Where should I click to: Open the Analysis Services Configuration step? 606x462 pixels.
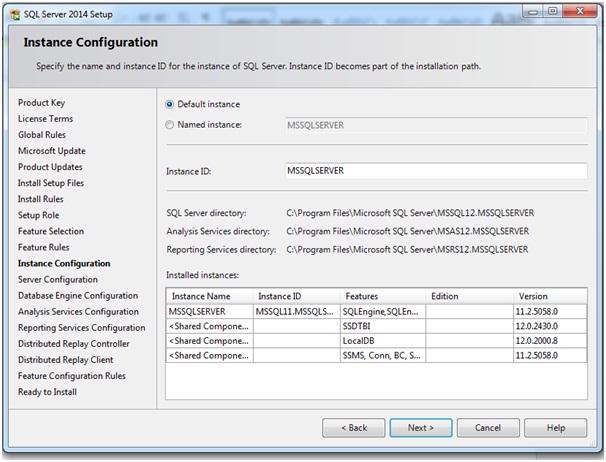pos(78,312)
